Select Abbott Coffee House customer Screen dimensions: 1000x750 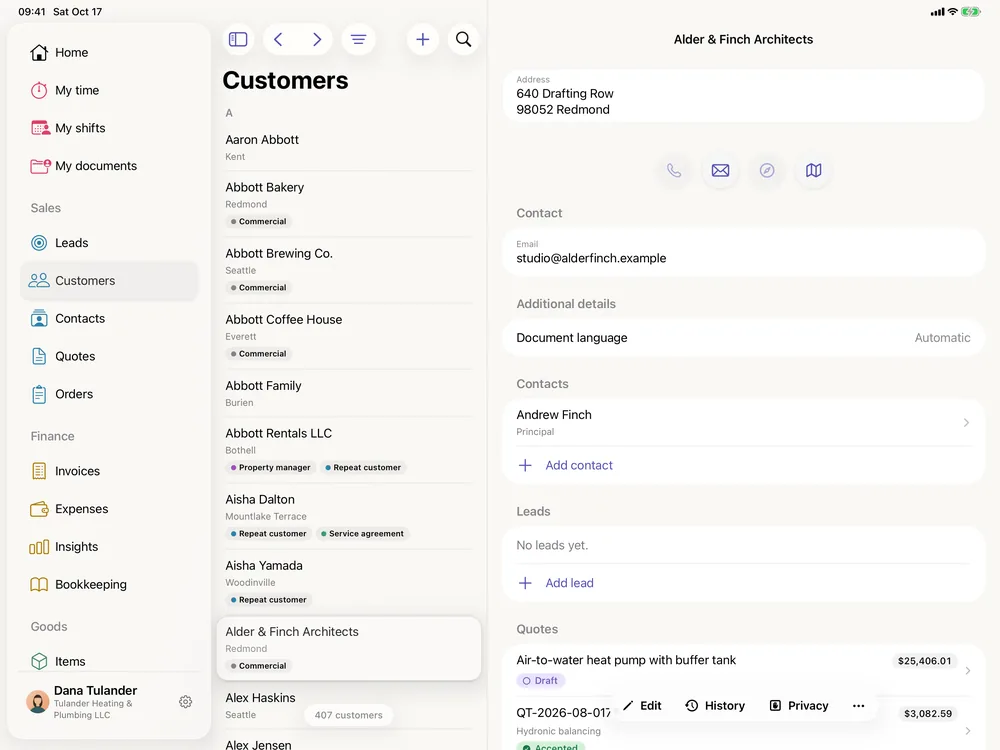349,336
